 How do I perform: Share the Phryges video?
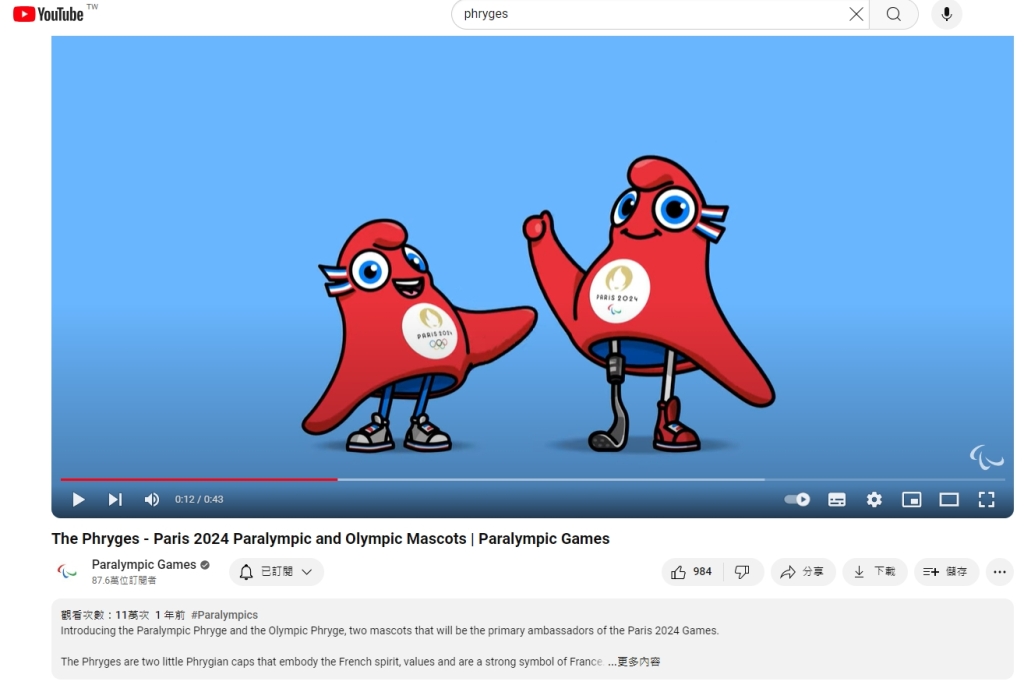[x=803, y=572]
